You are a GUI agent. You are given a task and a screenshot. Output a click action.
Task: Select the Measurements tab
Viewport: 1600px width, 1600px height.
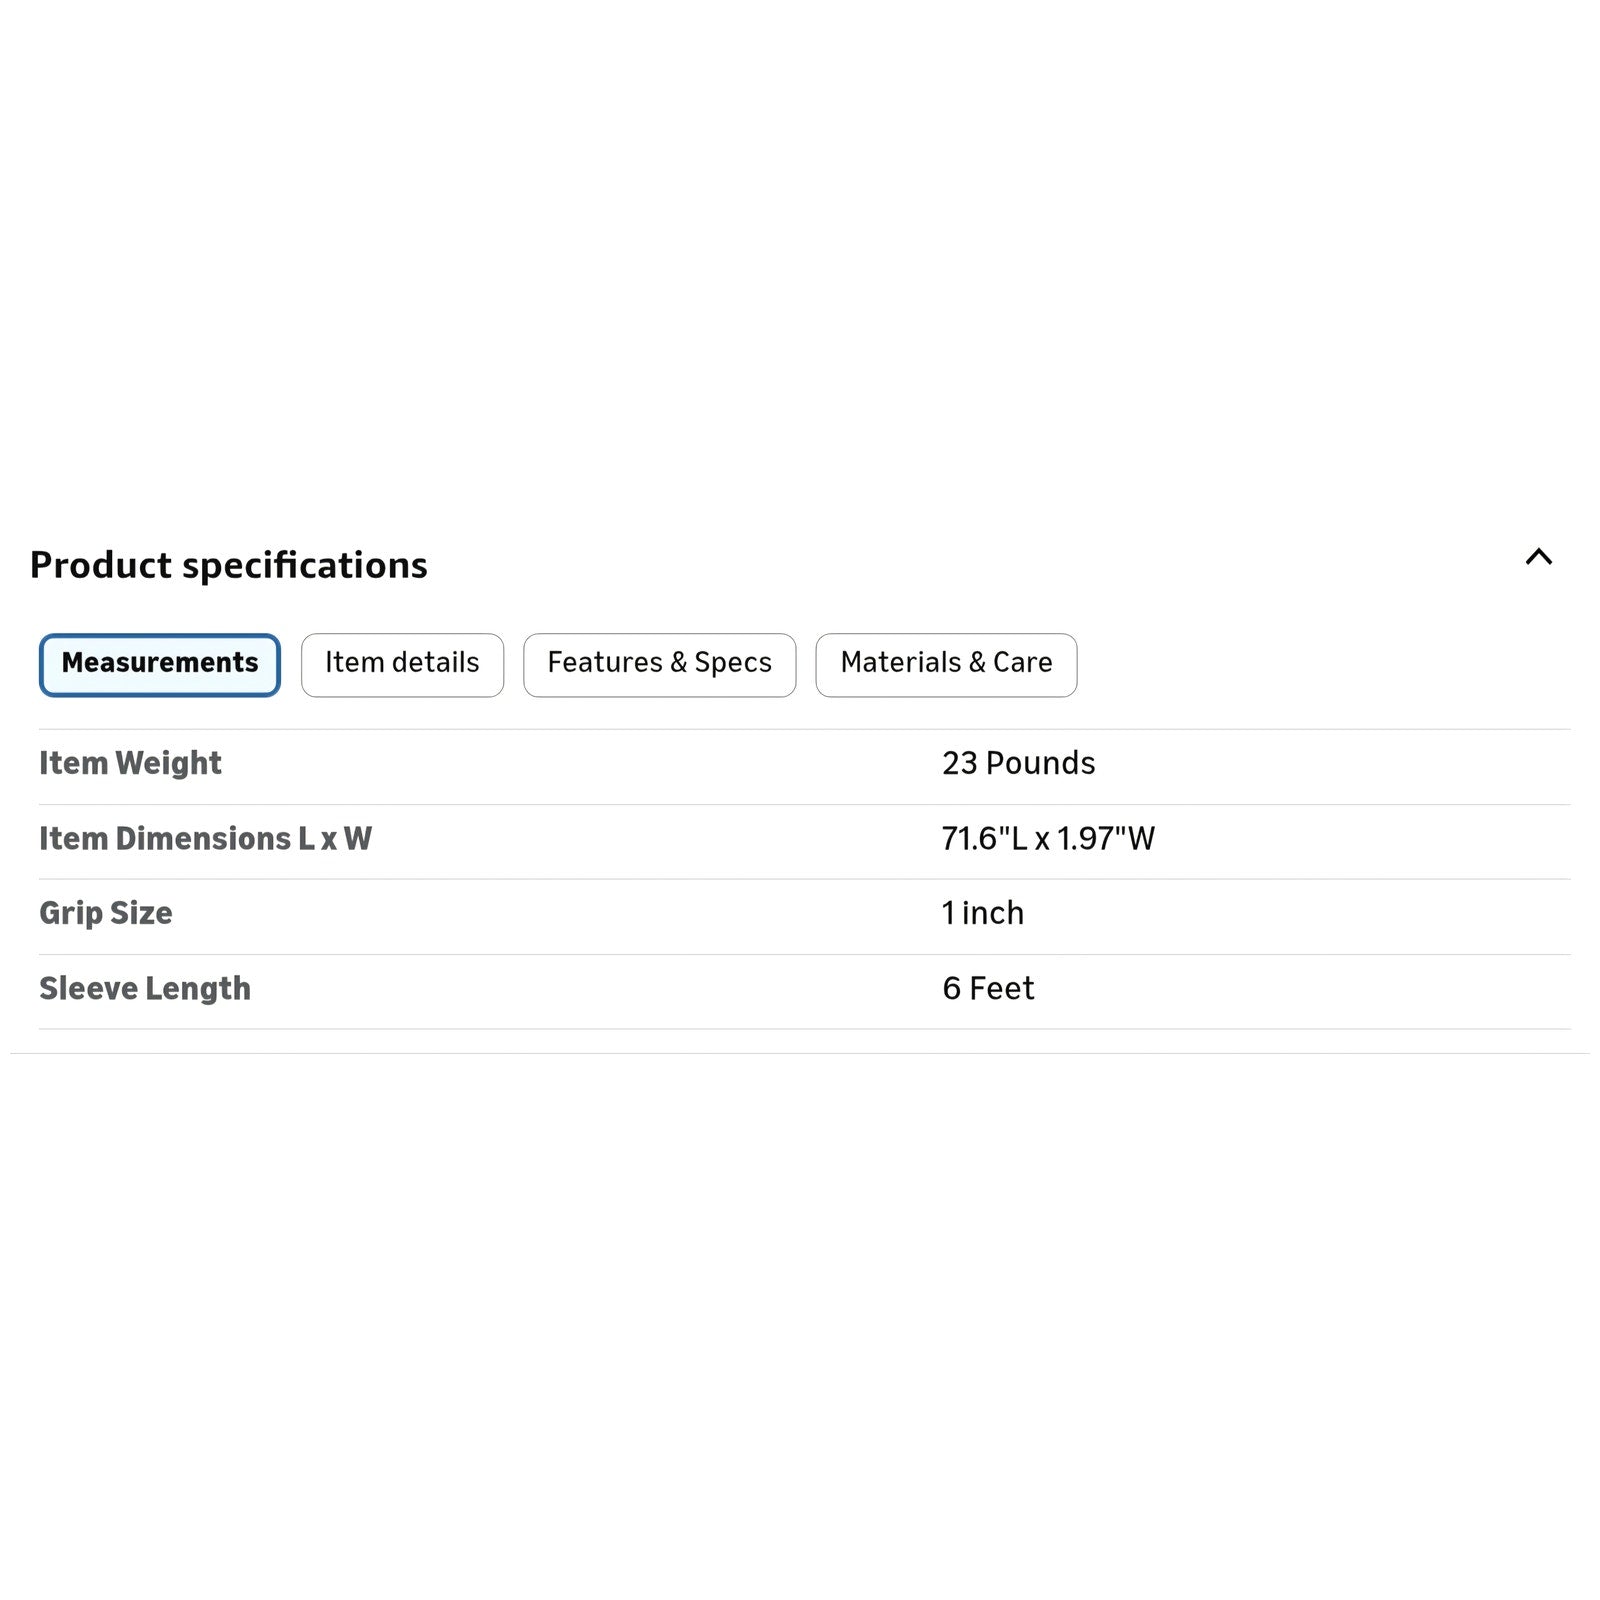160,664
